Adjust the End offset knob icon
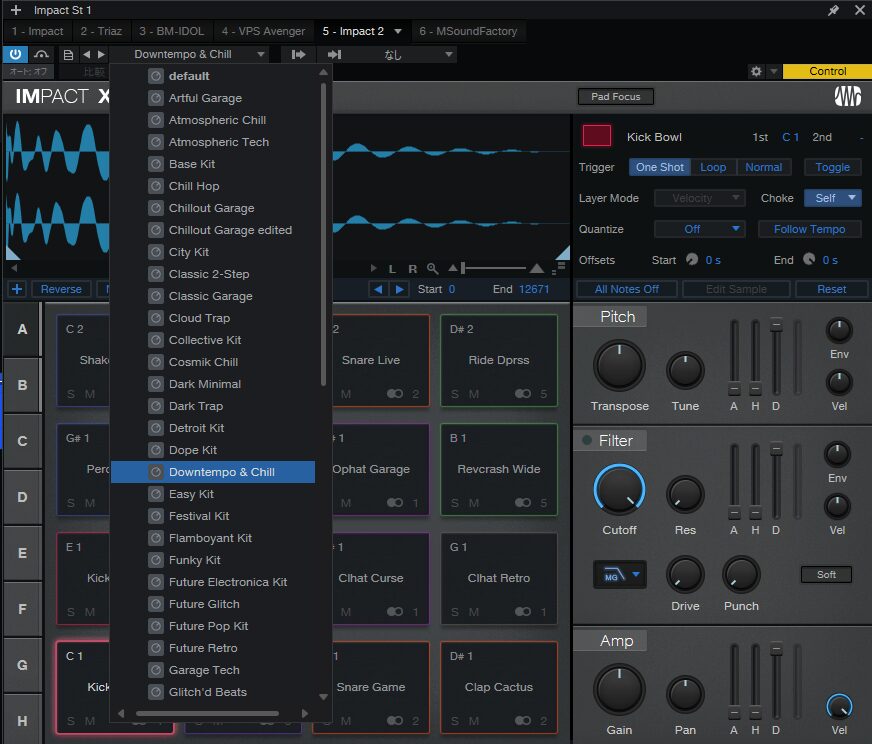 coord(809,260)
